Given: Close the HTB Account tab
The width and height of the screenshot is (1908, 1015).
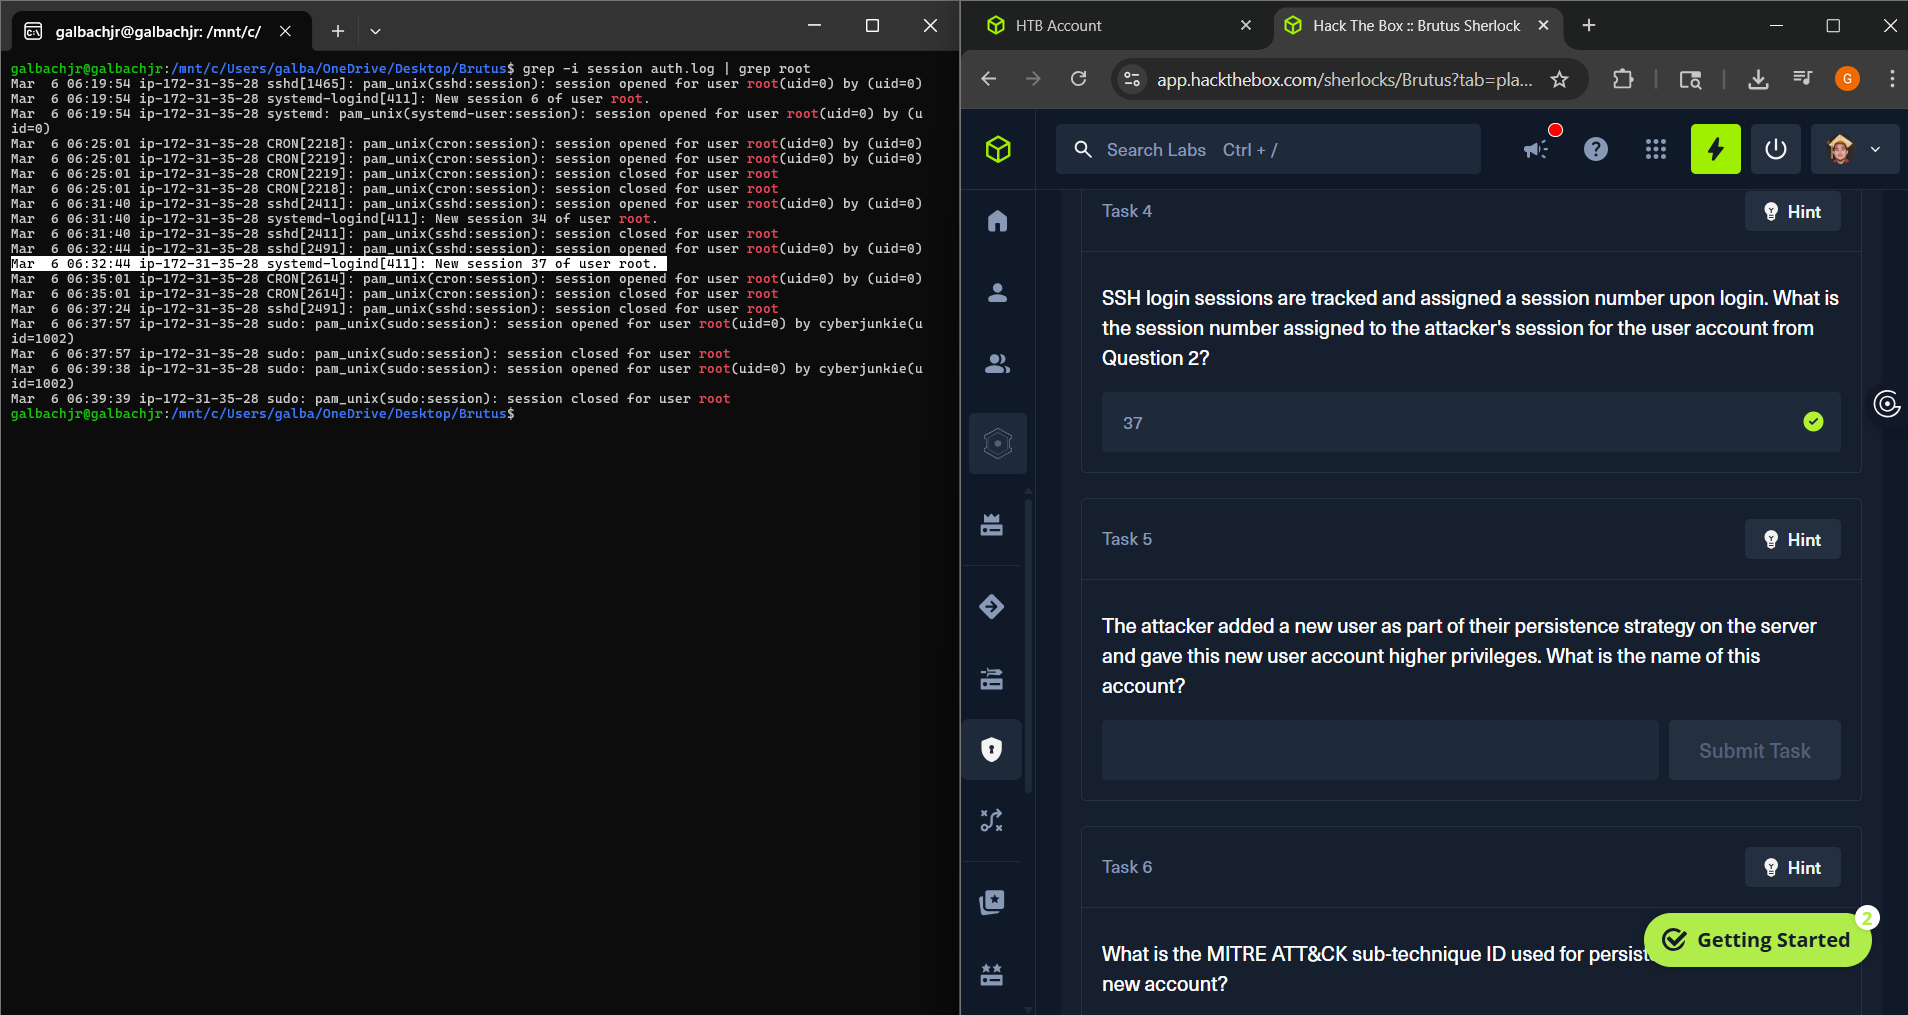Looking at the screenshot, I should (x=1246, y=26).
